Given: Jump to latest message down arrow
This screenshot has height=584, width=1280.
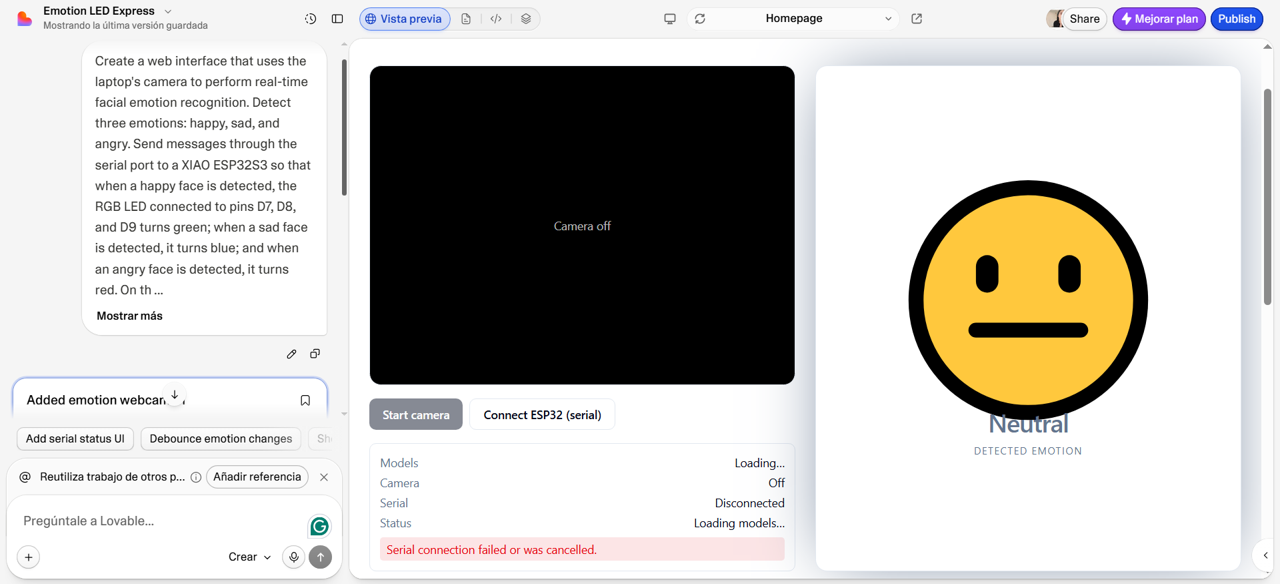Looking at the screenshot, I should pos(175,396).
